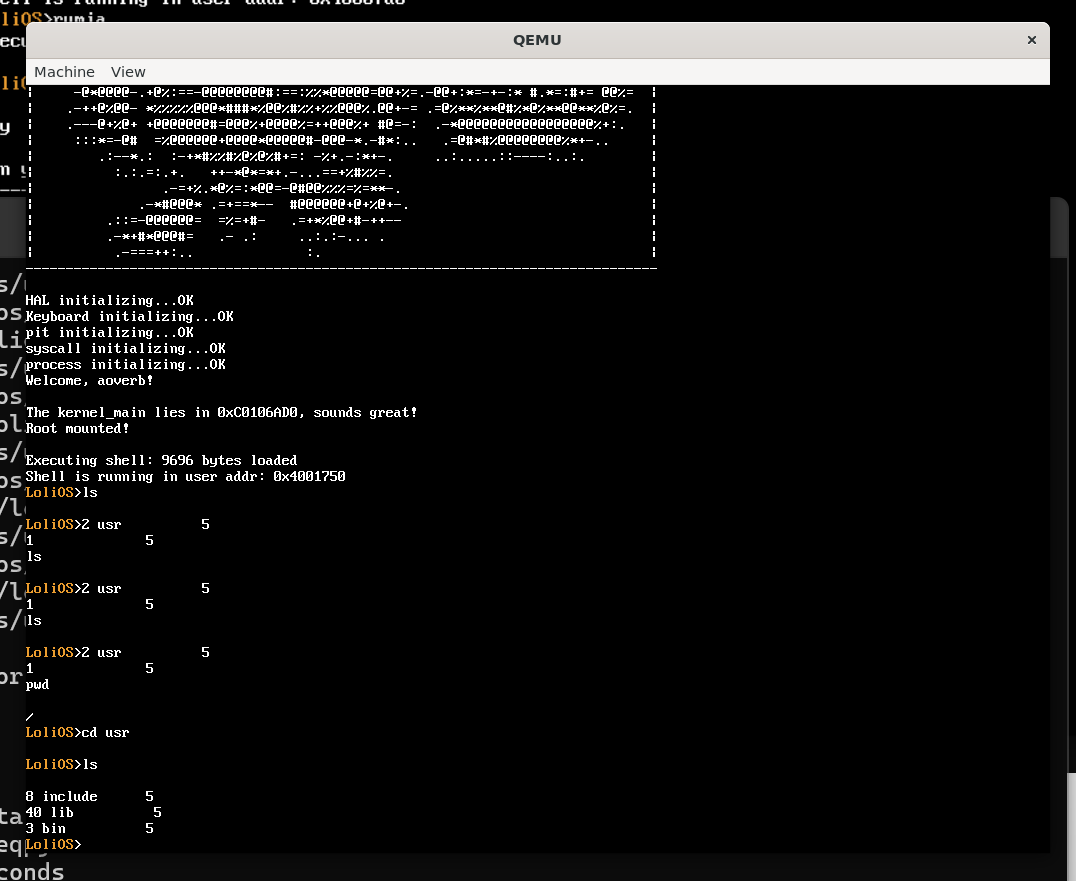The height and width of the screenshot is (881, 1076).
Task: Click the '8 include' directory entry
Action: [62, 796]
